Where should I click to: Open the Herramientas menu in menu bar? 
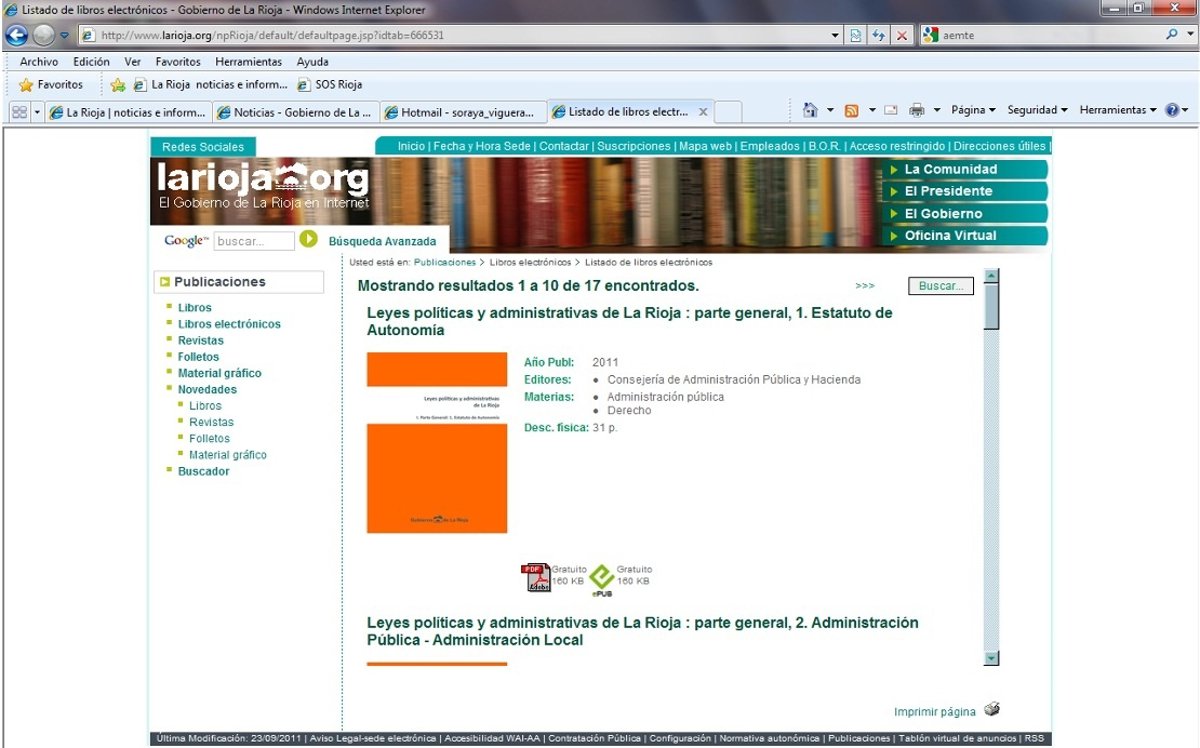click(249, 62)
